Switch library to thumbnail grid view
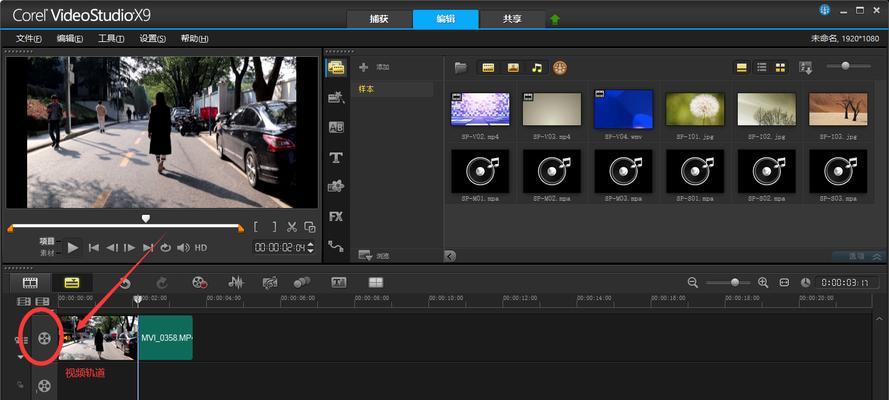Viewport: 889px width, 400px height. [x=781, y=67]
